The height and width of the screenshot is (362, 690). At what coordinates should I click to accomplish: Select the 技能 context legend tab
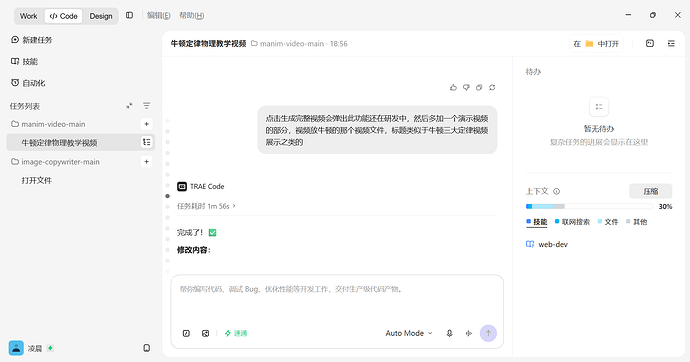click(537, 222)
